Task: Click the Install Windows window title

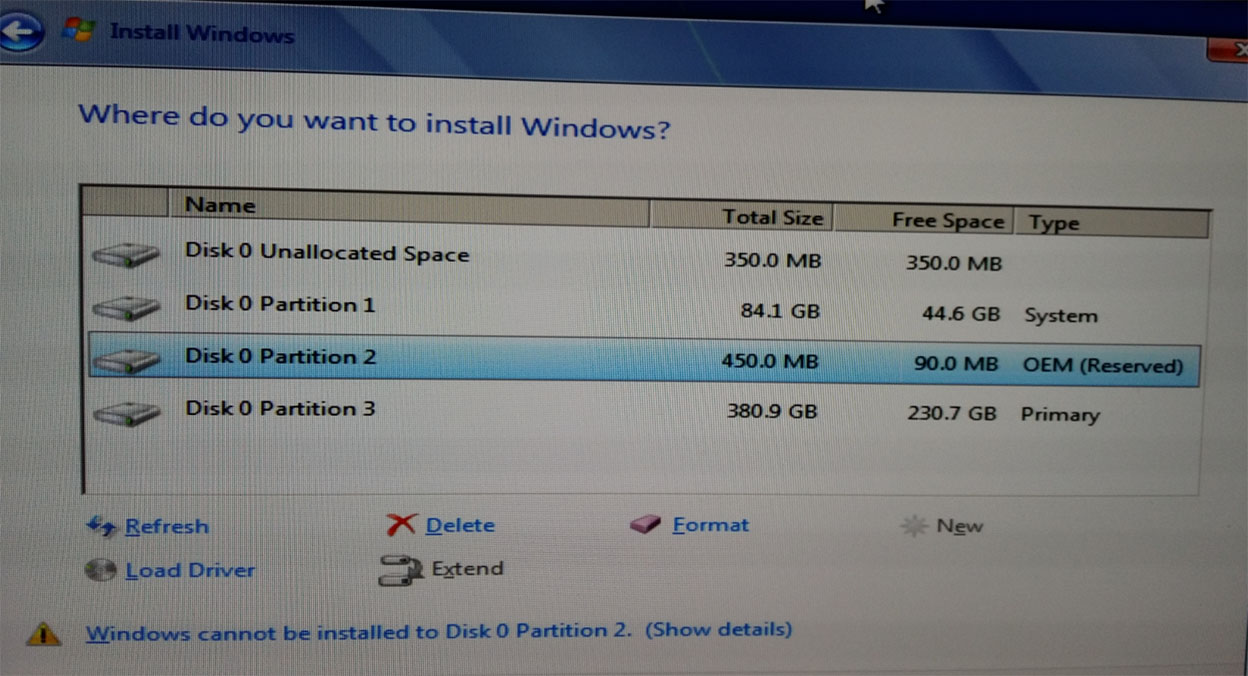Action: pos(203,32)
